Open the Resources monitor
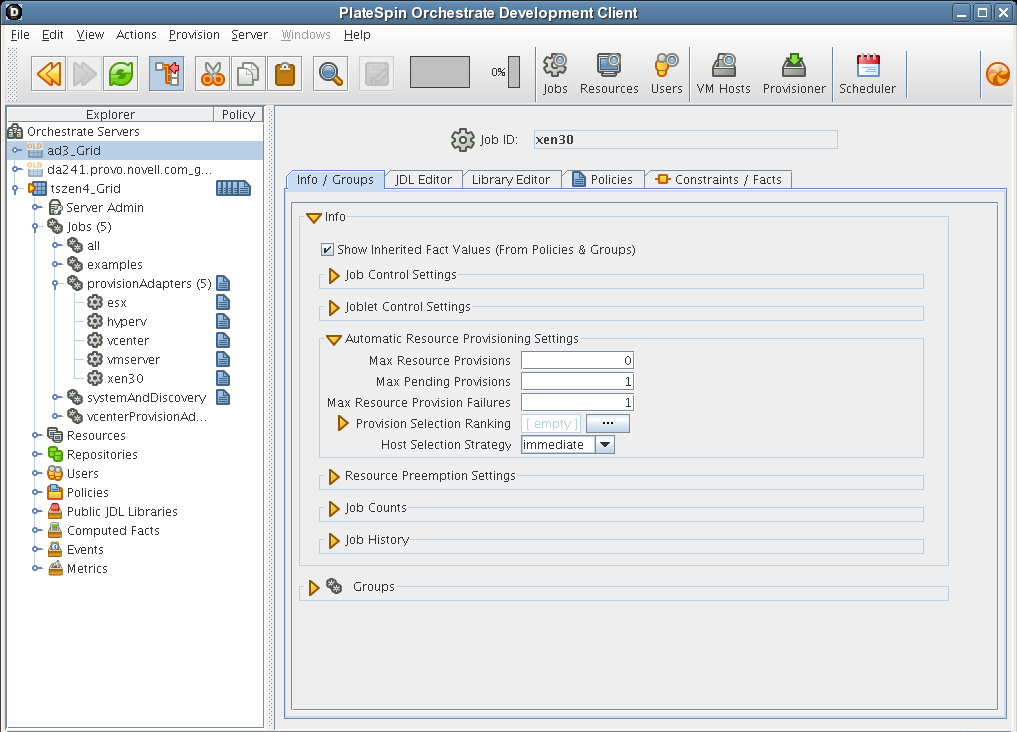Image resolution: width=1017 pixels, height=732 pixels. click(609, 74)
